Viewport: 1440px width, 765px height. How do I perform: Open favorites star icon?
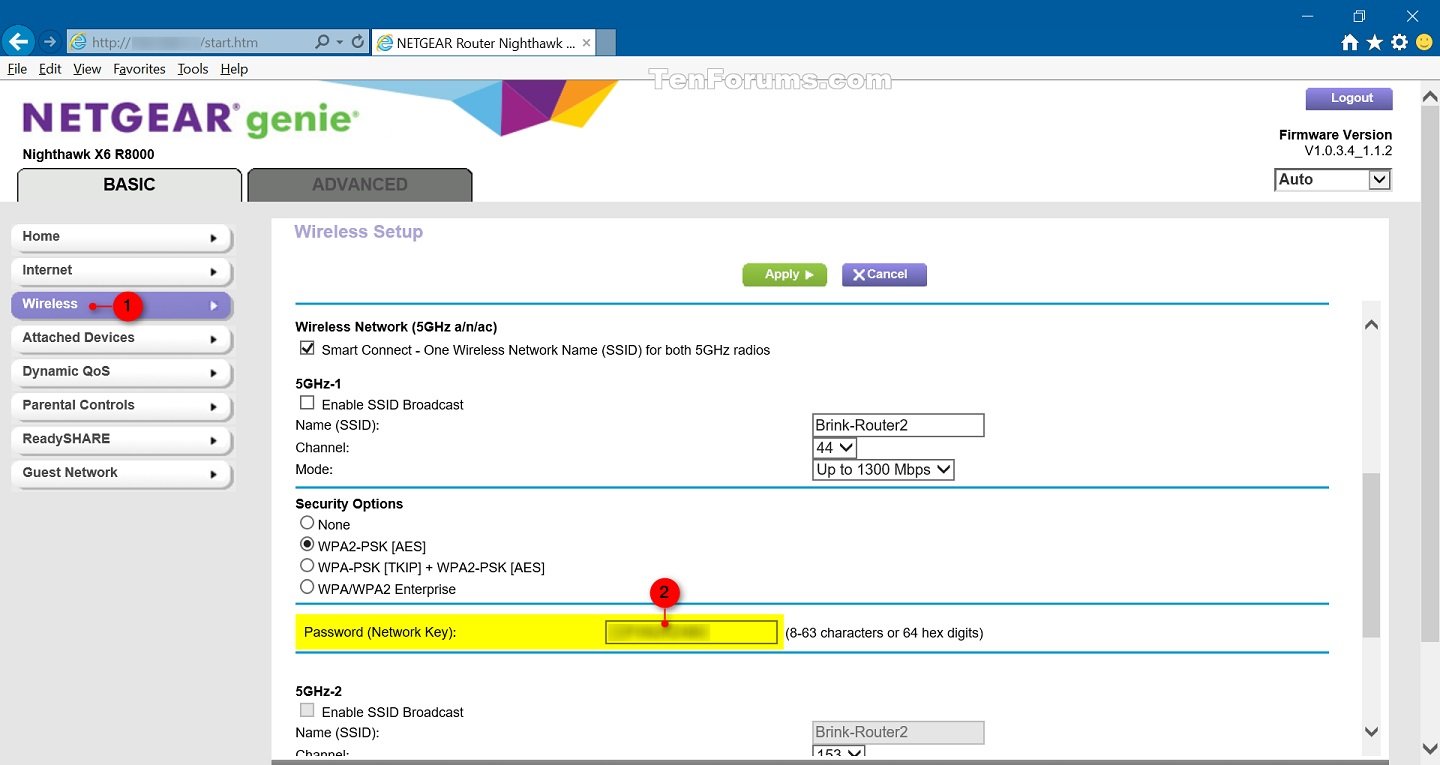tap(1374, 42)
